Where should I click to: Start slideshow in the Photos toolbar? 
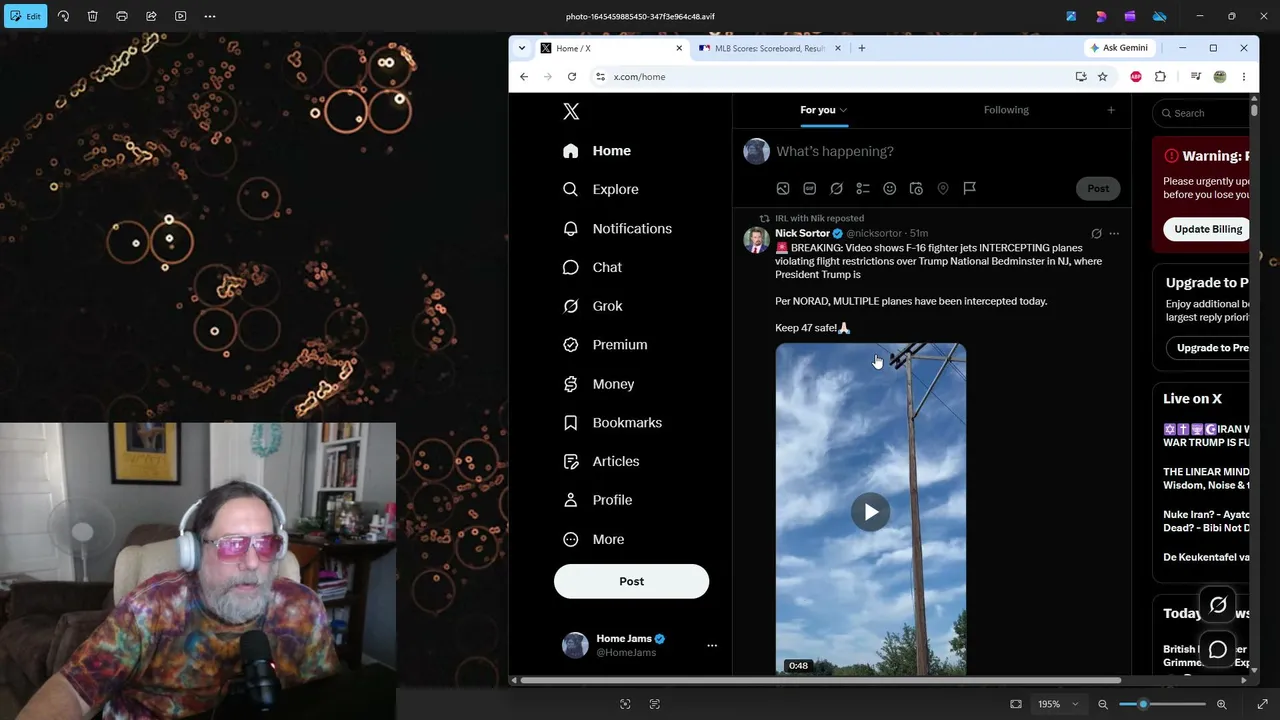(180, 16)
